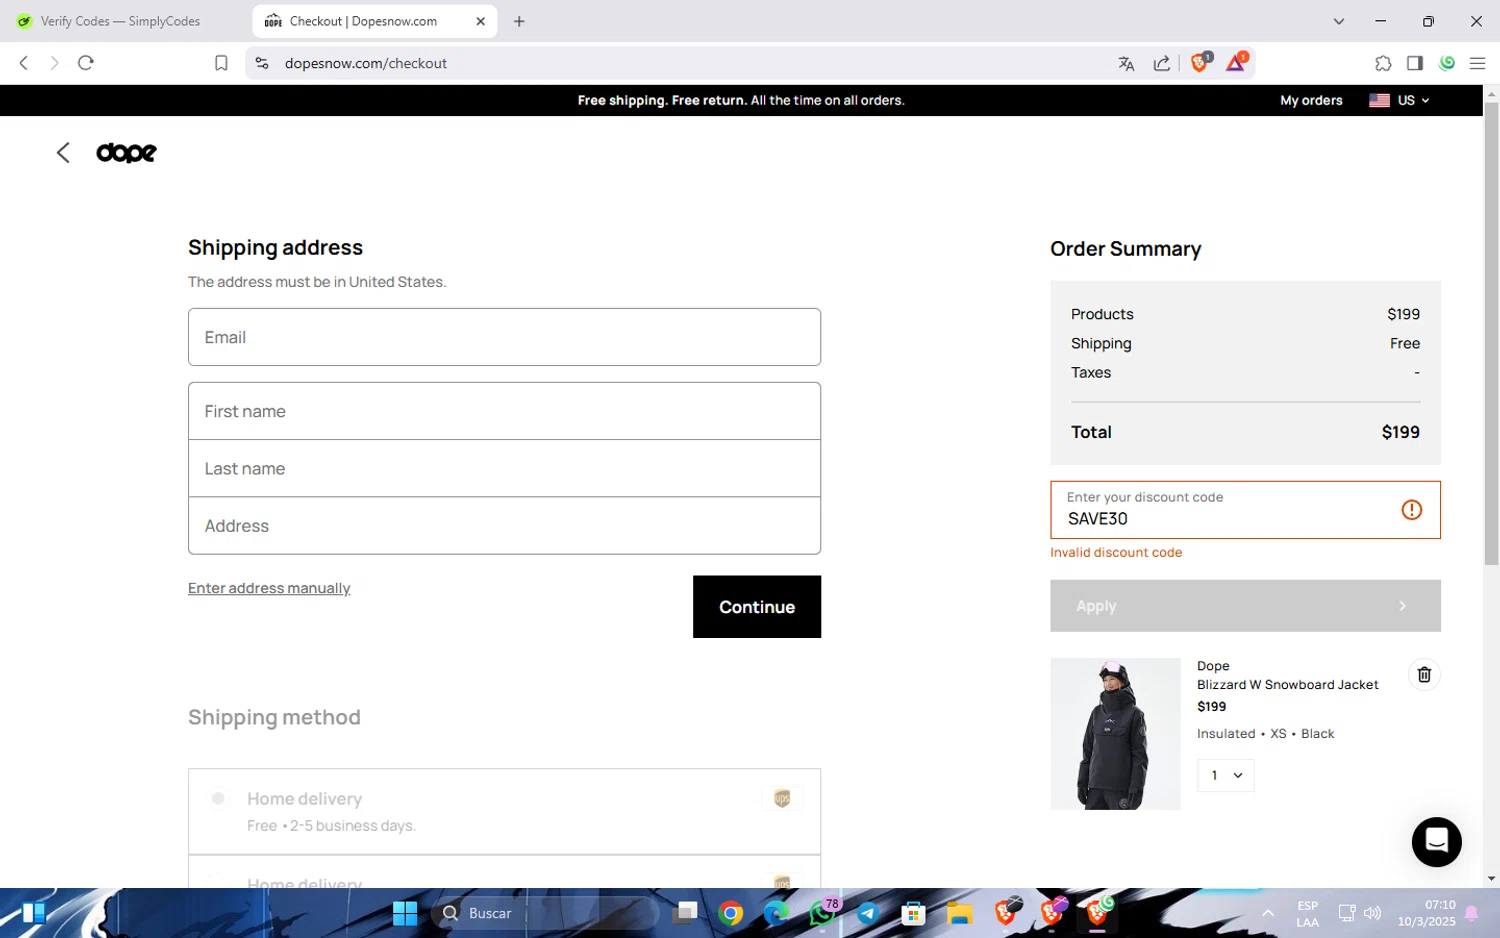Click the ESP LAA language indicator

pyautogui.click(x=1307, y=913)
